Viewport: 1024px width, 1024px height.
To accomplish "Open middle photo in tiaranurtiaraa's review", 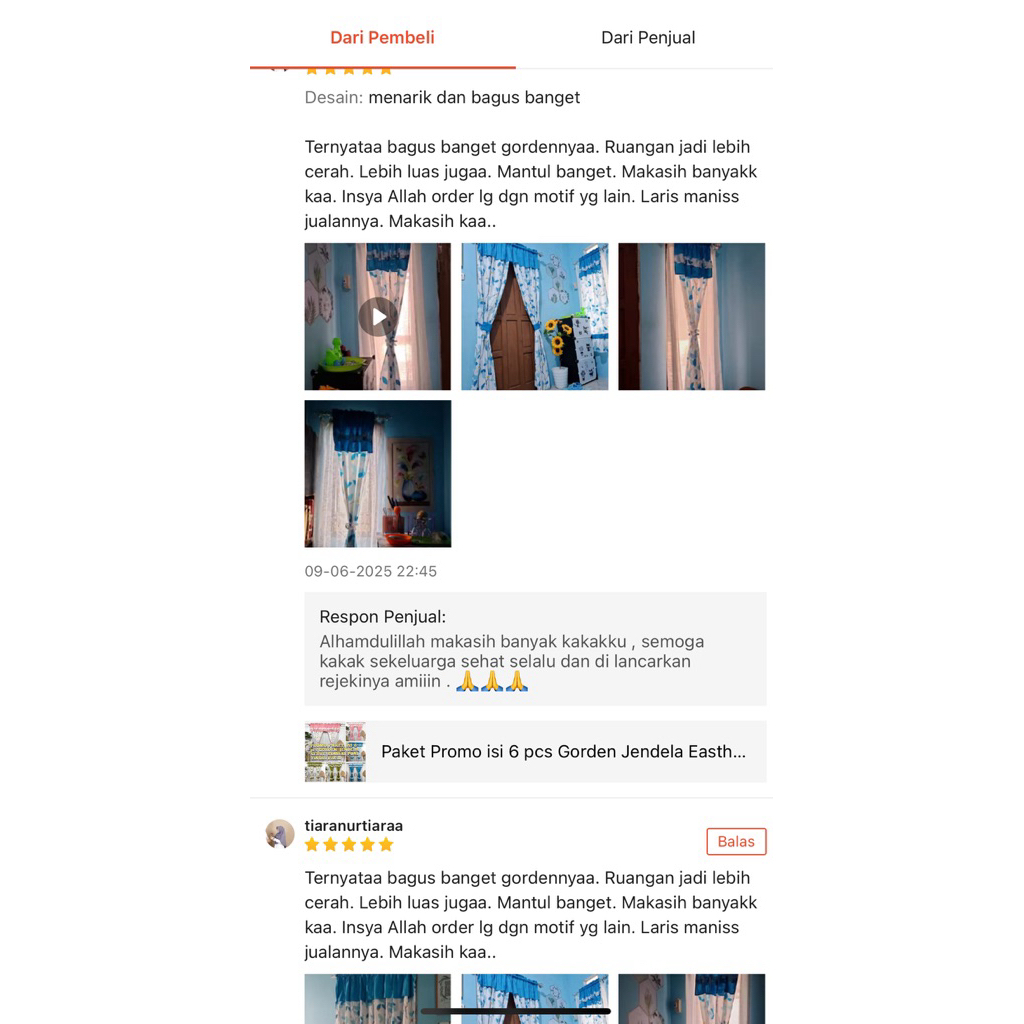I will (534, 999).
